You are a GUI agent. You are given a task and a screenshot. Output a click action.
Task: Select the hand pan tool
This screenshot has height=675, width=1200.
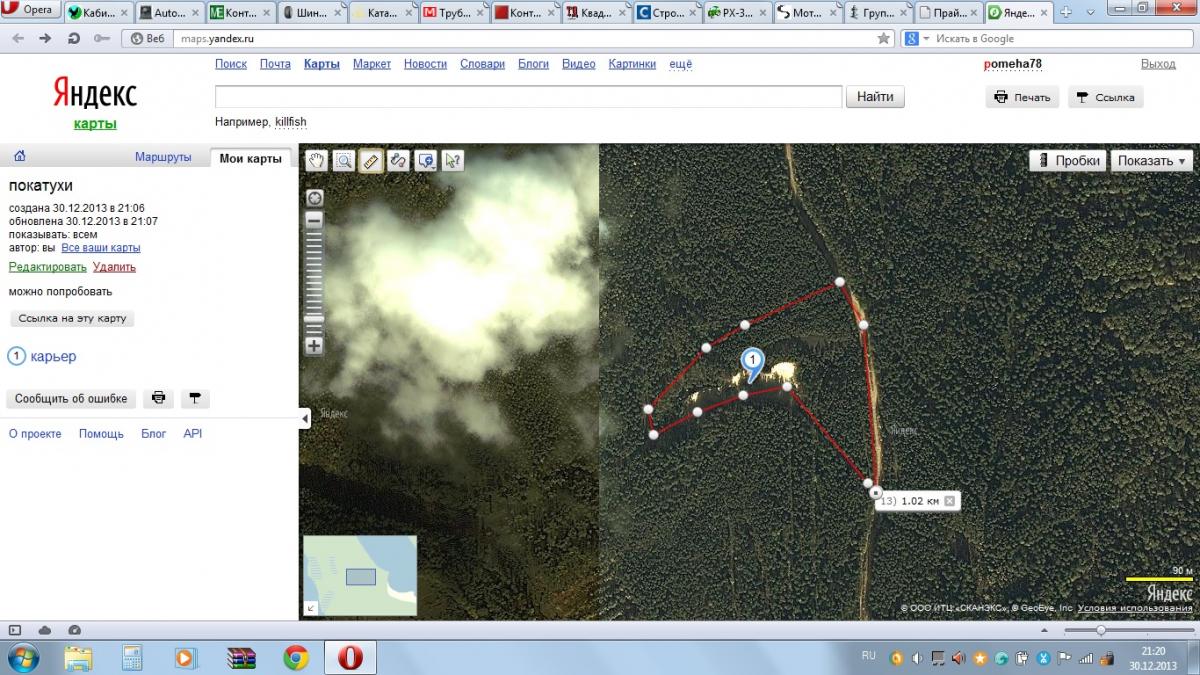click(x=317, y=161)
